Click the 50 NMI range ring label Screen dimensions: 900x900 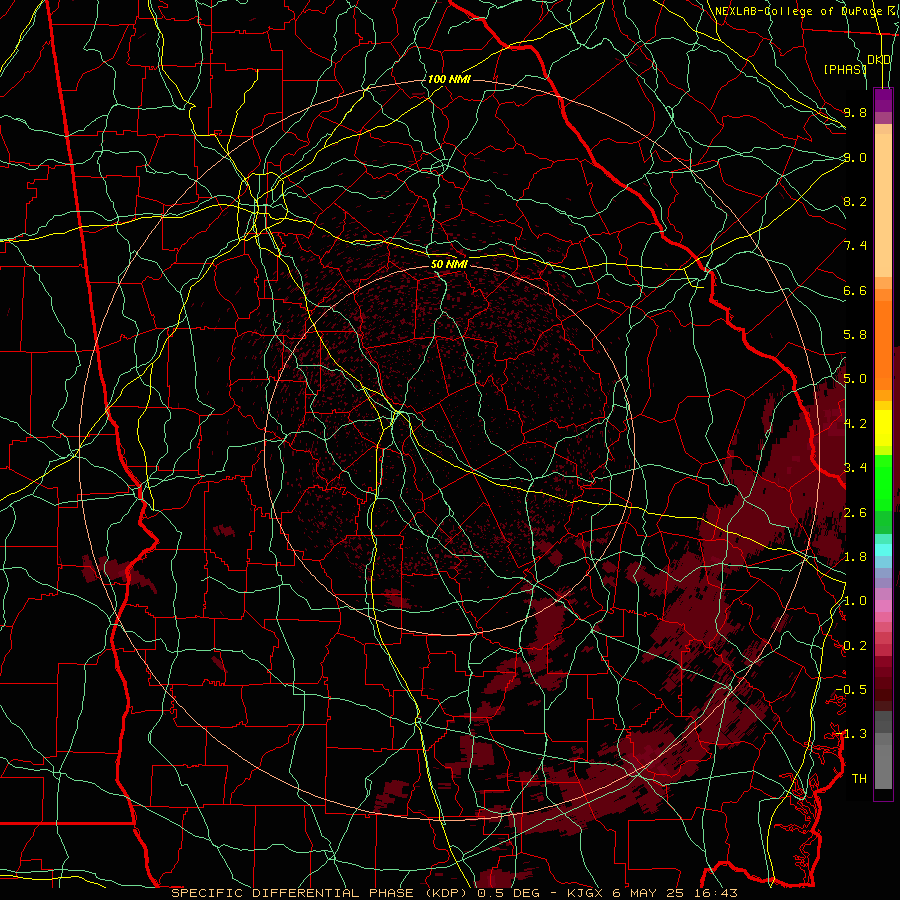449,265
